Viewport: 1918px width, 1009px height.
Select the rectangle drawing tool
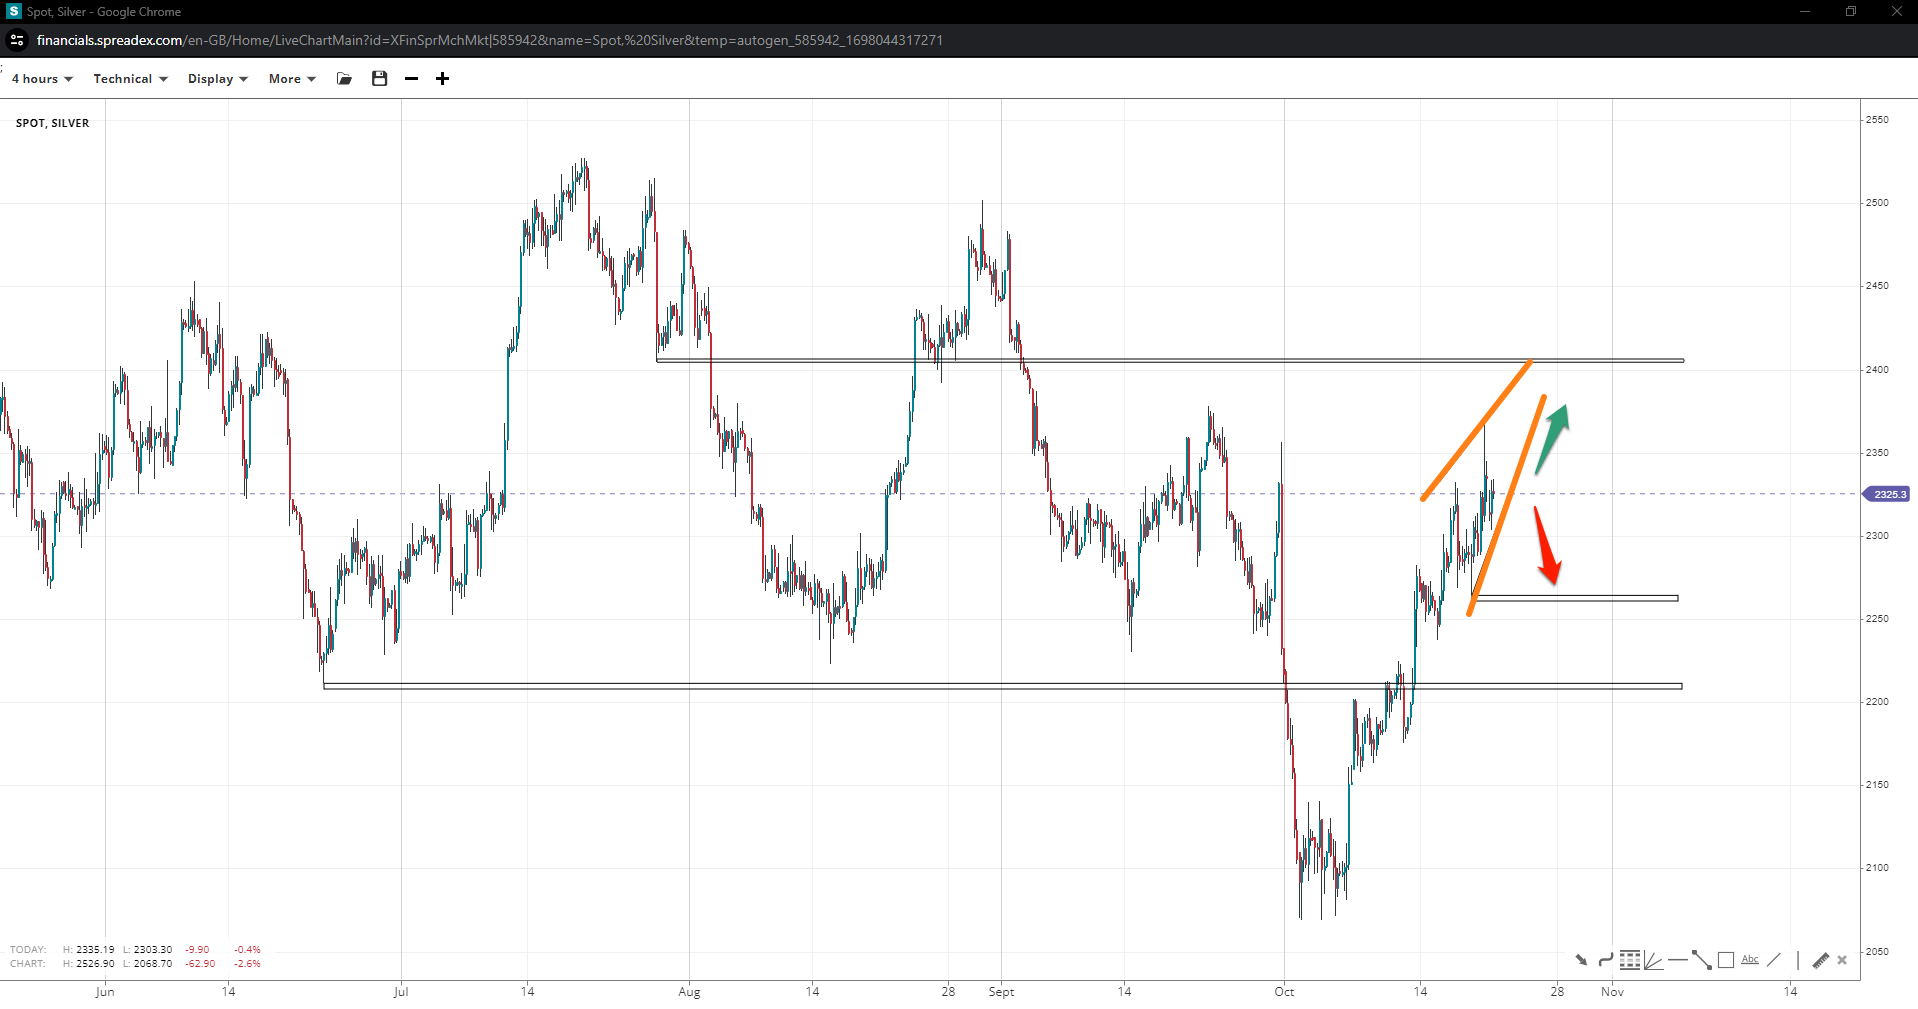click(1725, 960)
